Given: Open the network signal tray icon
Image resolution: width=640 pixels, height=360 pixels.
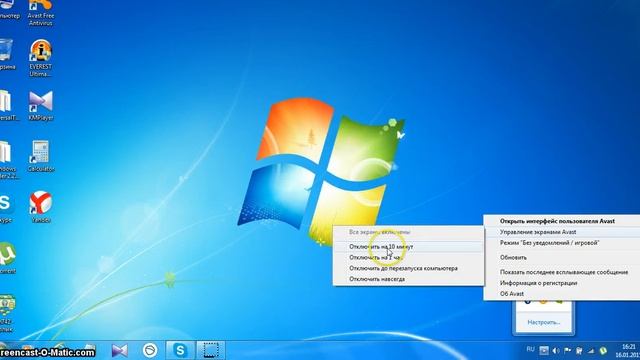Looking at the screenshot, I should (x=591, y=351).
